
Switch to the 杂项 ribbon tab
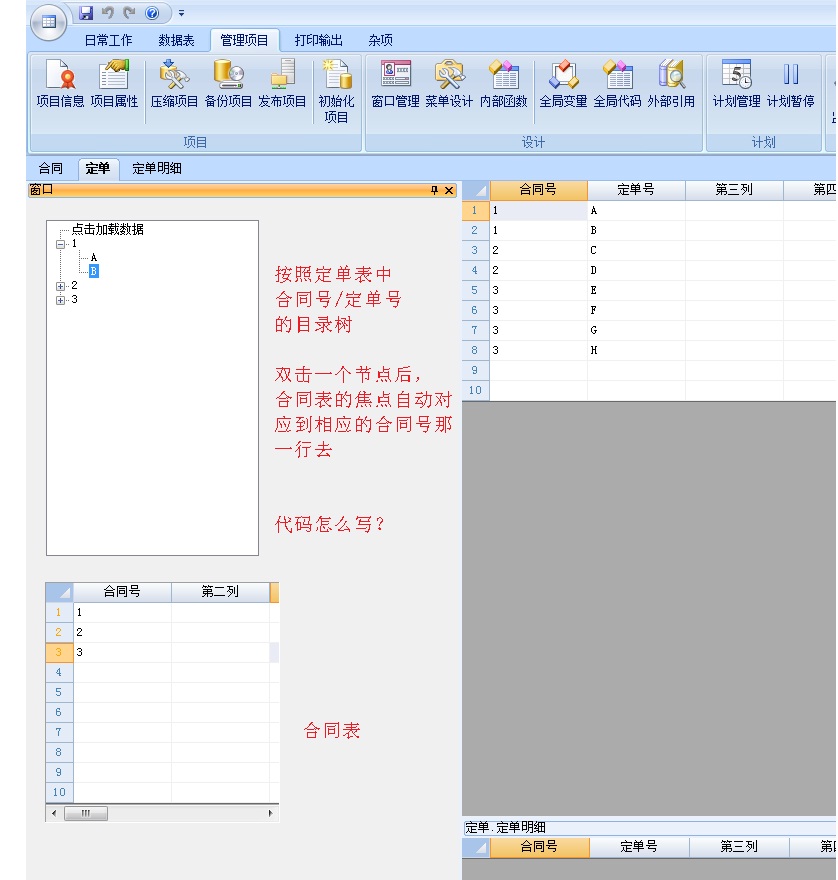coord(381,40)
